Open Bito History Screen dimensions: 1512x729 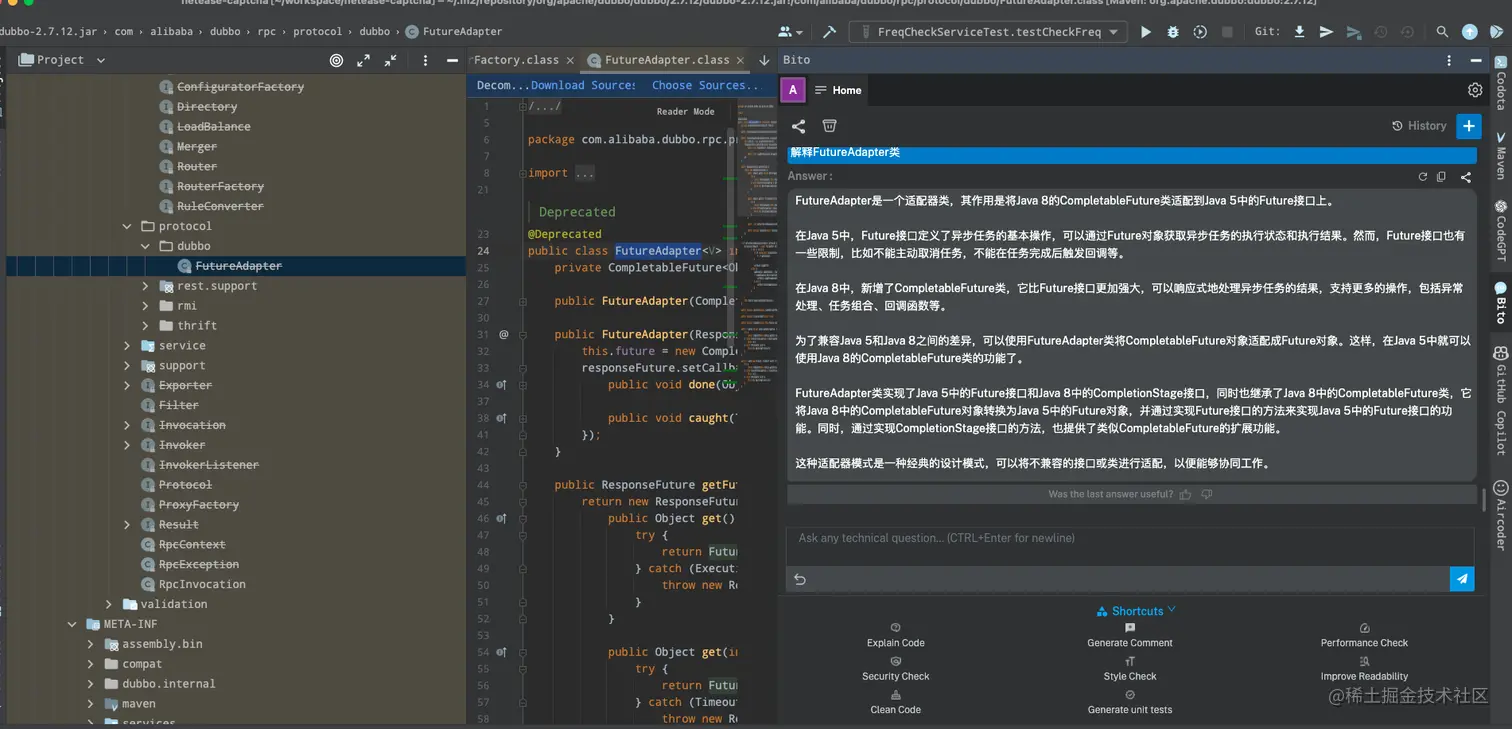point(1419,126)
